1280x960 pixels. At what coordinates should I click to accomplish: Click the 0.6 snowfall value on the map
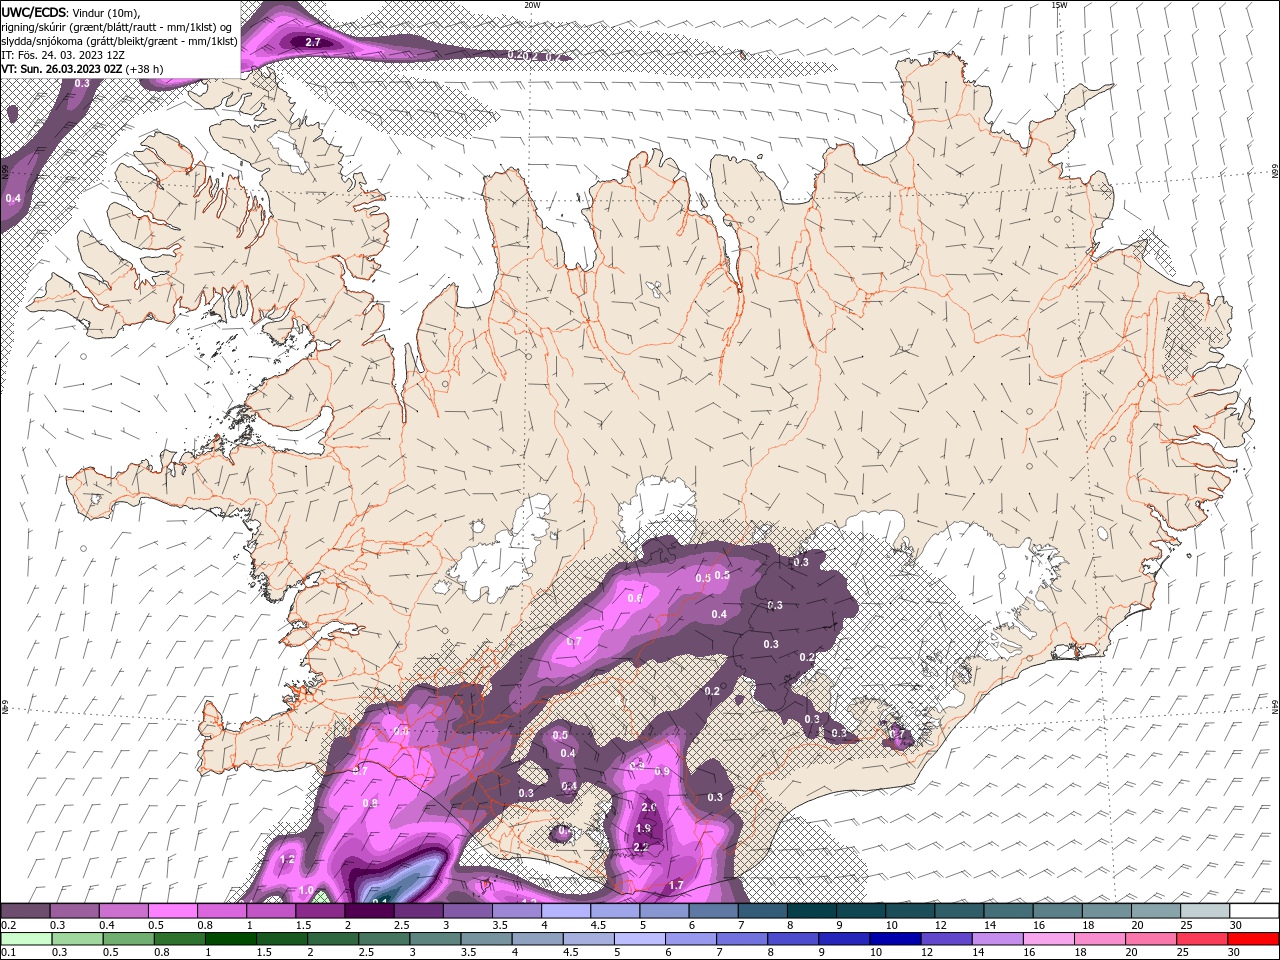tap(634, 598)
